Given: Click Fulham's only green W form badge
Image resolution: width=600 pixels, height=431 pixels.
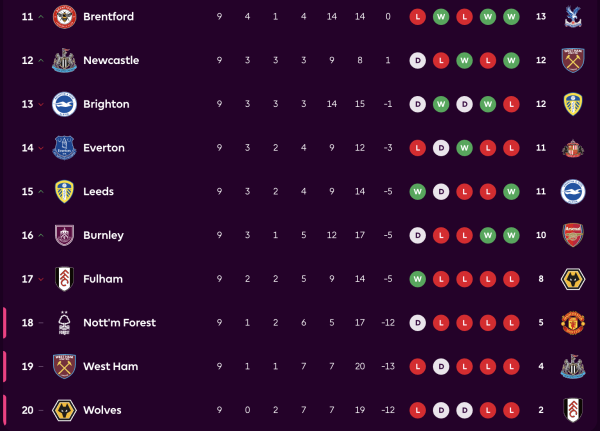Looking at the screenshot, I should pyautogui.click(x=418, y=279).
